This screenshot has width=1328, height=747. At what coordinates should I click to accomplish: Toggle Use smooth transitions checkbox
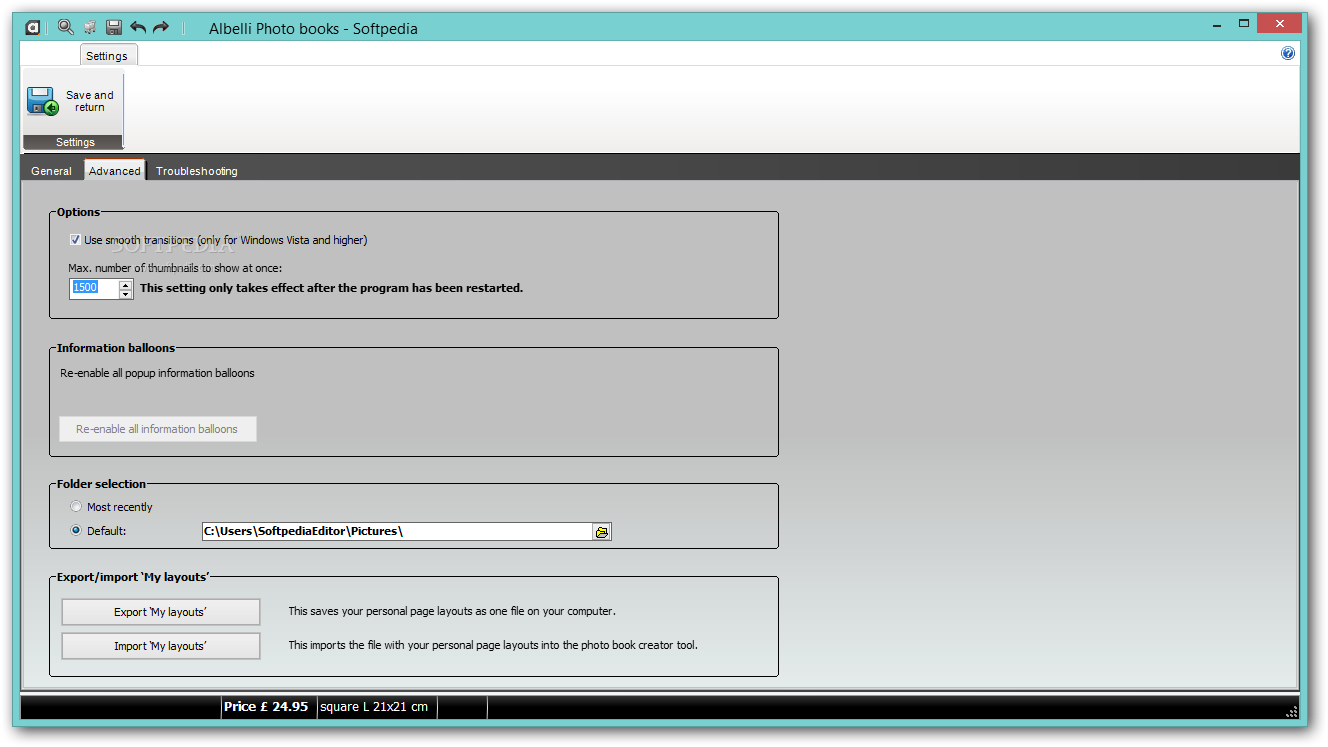pos(75,240)
